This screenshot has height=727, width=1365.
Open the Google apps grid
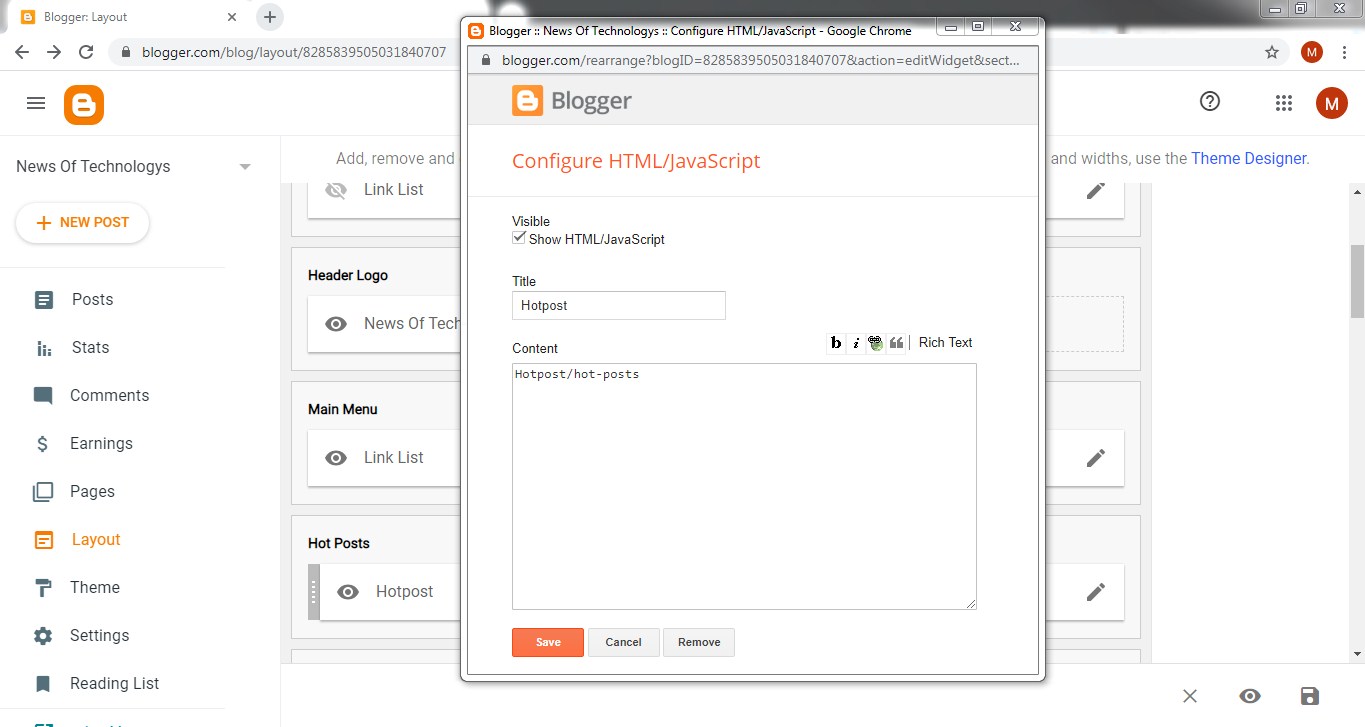coord(1284,103)
